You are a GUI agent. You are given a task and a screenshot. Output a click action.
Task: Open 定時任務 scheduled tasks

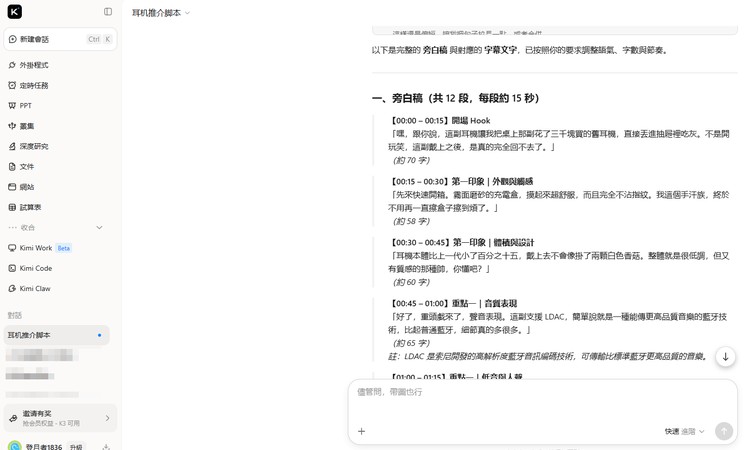pos(60,85)
